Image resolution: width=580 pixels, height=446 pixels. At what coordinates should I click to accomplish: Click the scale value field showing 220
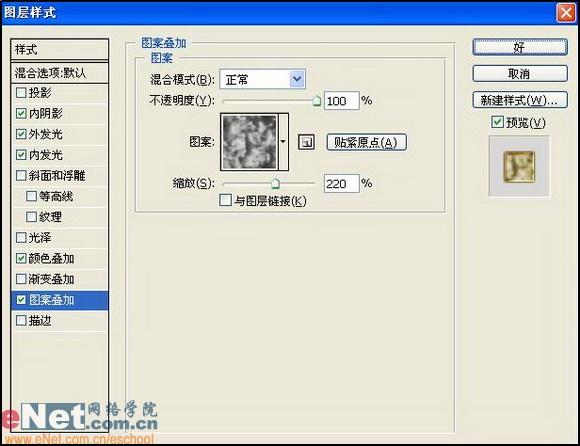(x=341, y=183)
